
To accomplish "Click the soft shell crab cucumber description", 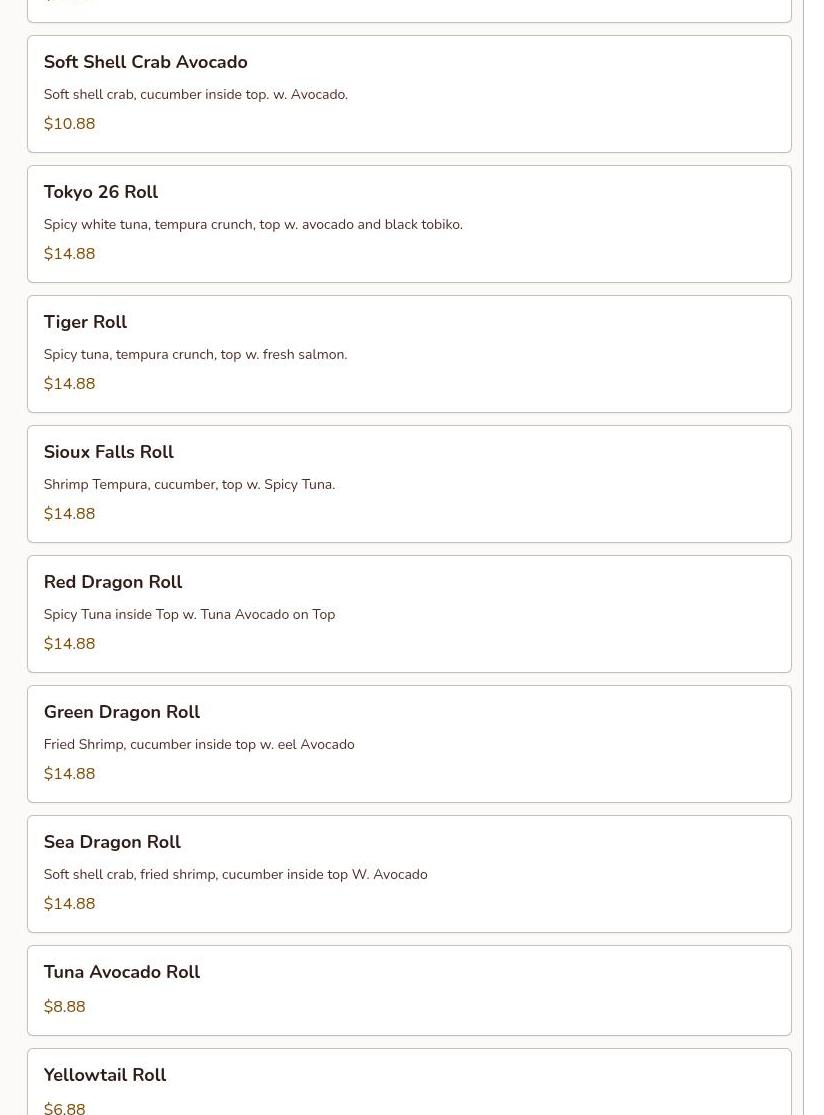I will point(195,94).
